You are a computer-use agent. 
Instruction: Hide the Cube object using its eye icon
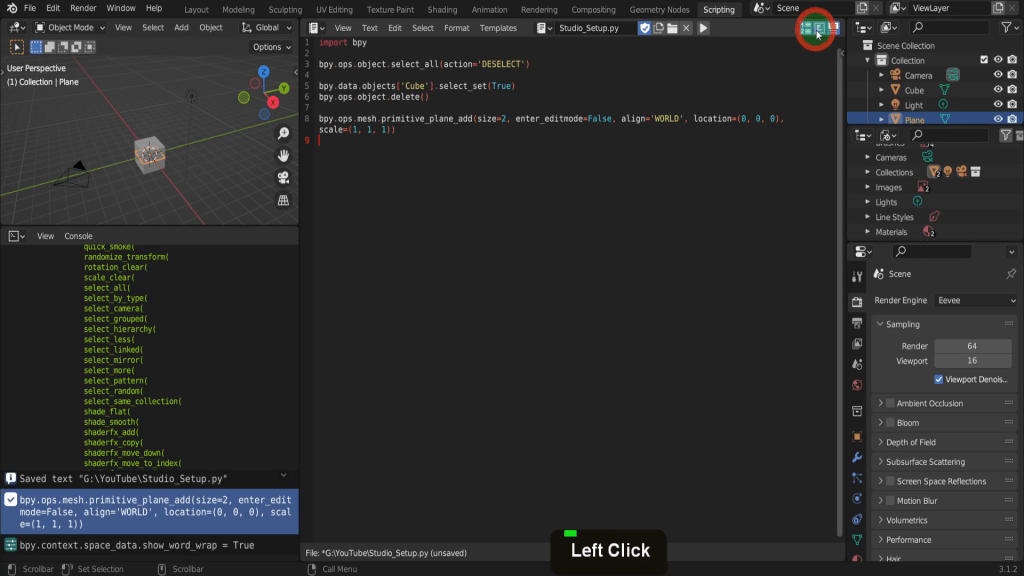coord(997,90)
